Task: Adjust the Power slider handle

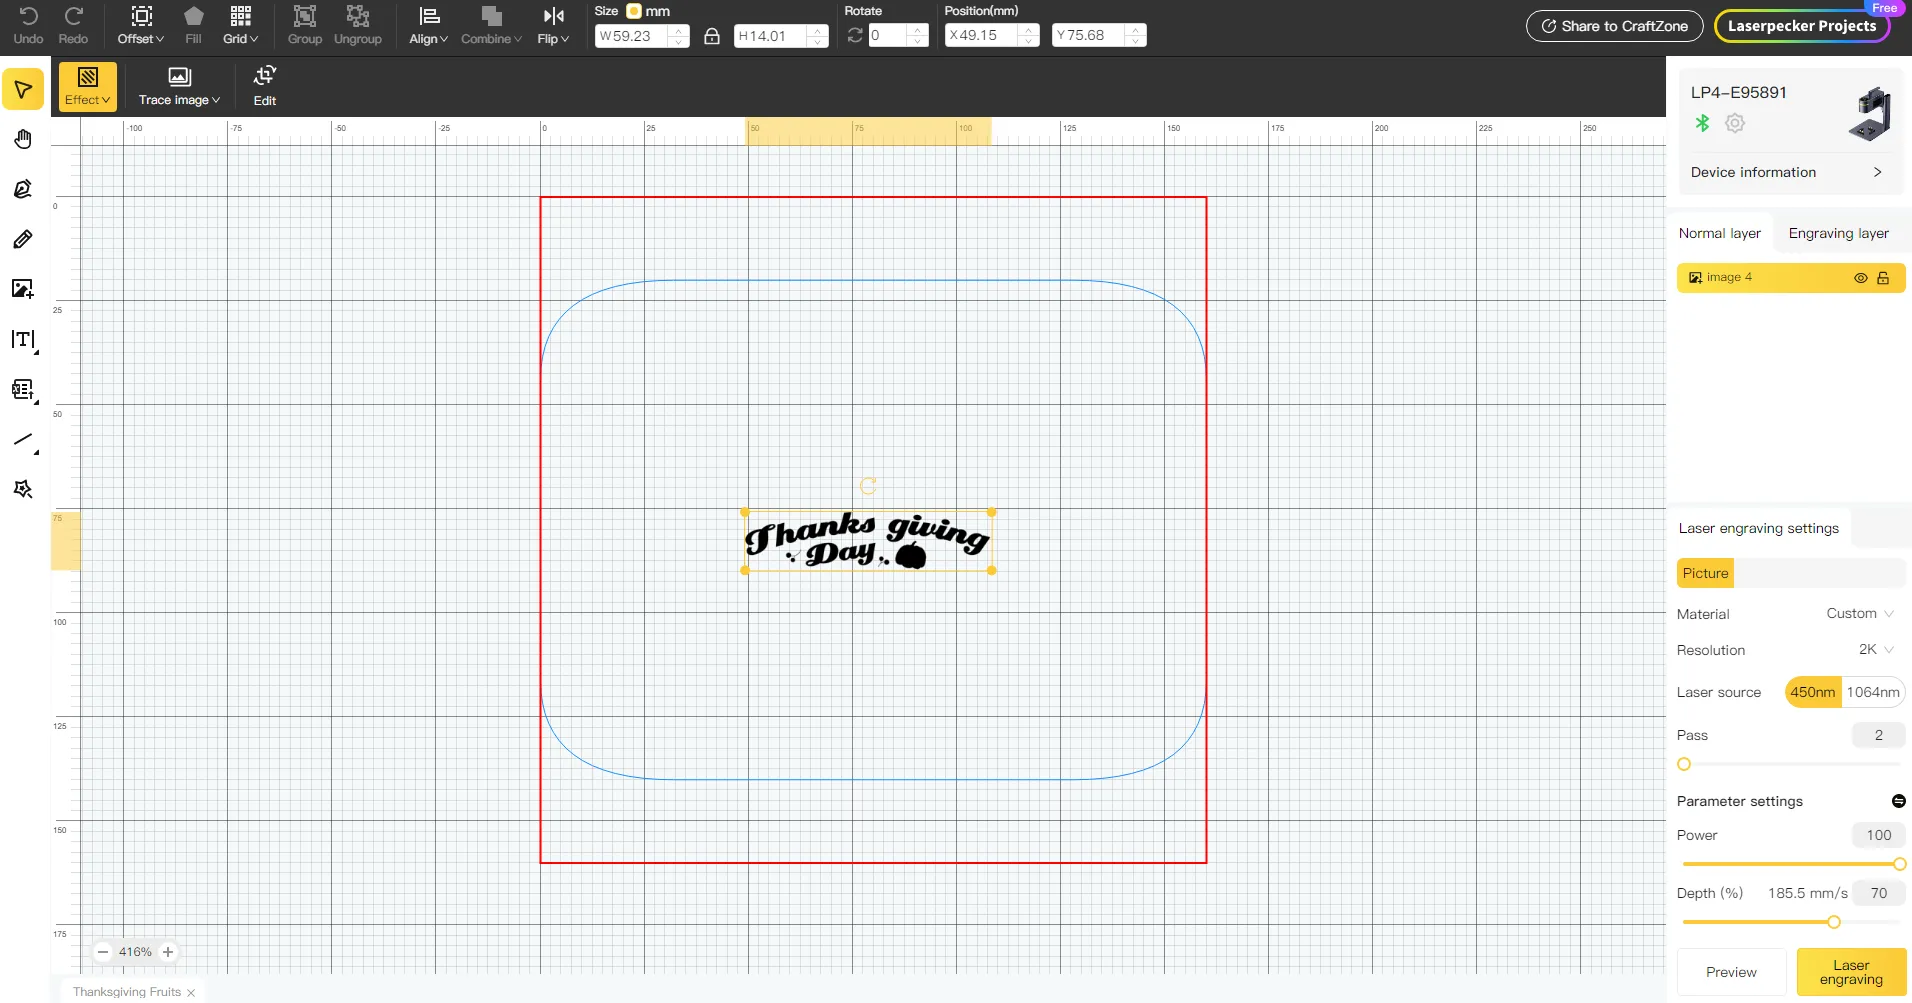Action: pyautogui.click(x=1900, y=864)
